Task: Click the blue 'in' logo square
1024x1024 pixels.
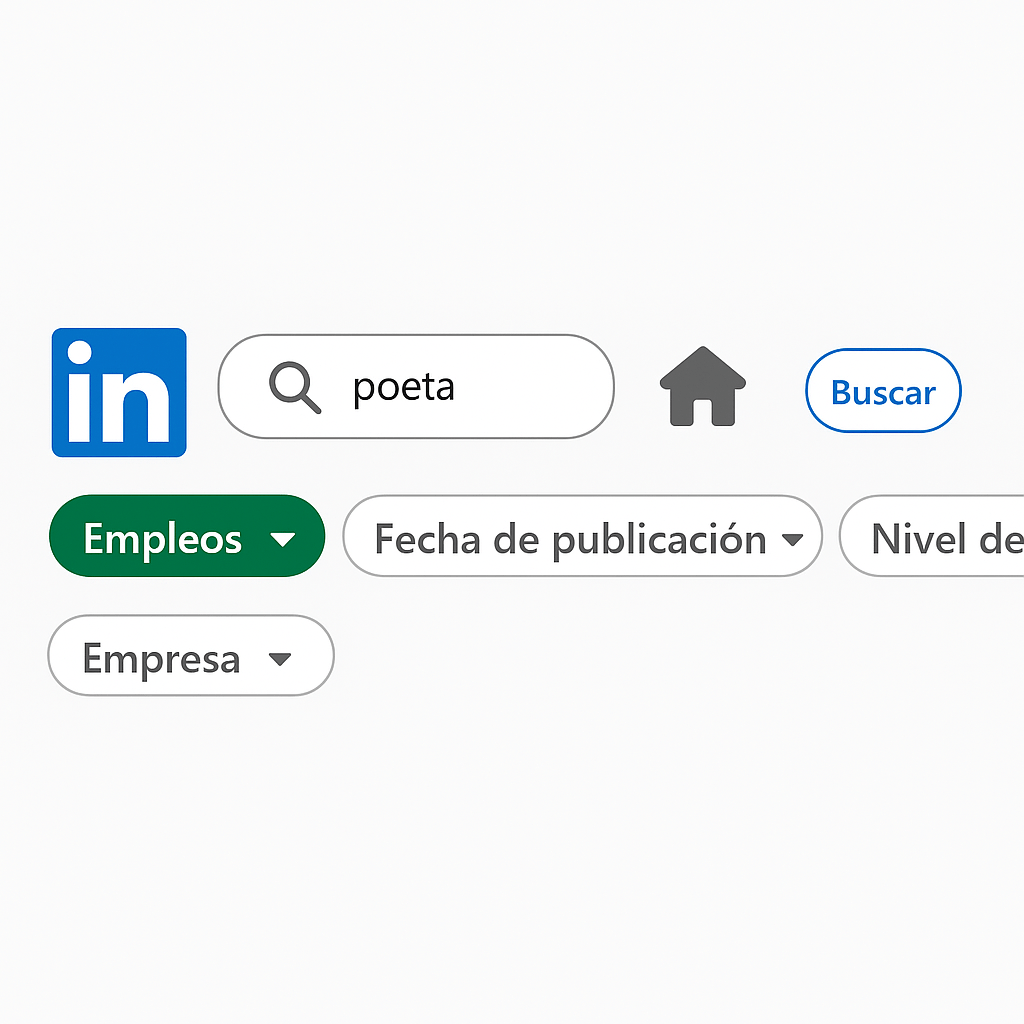Action: point(119,392)
